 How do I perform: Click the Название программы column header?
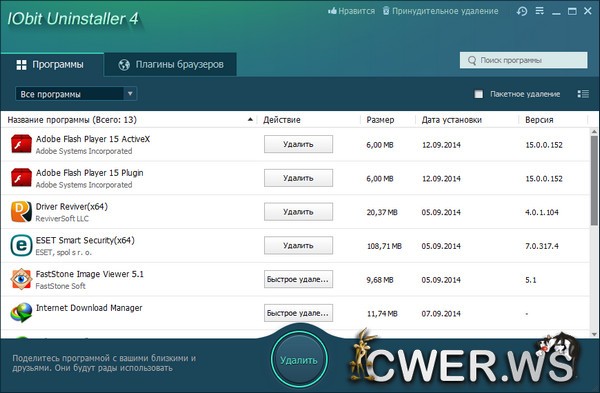(72, 120)
